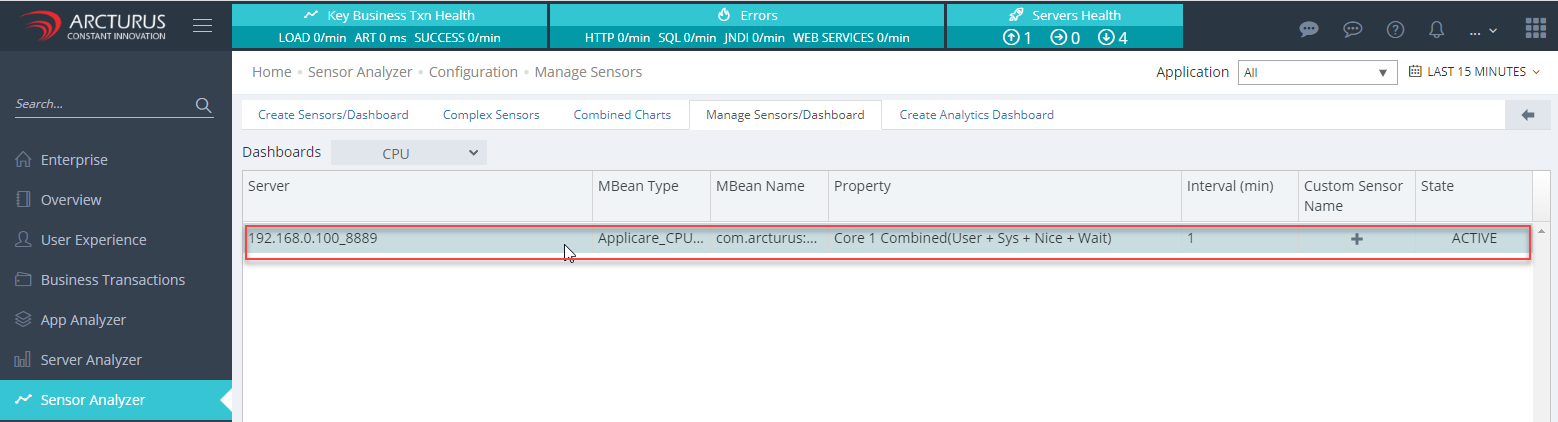Open the Application All dropdown

[1317, 73]
